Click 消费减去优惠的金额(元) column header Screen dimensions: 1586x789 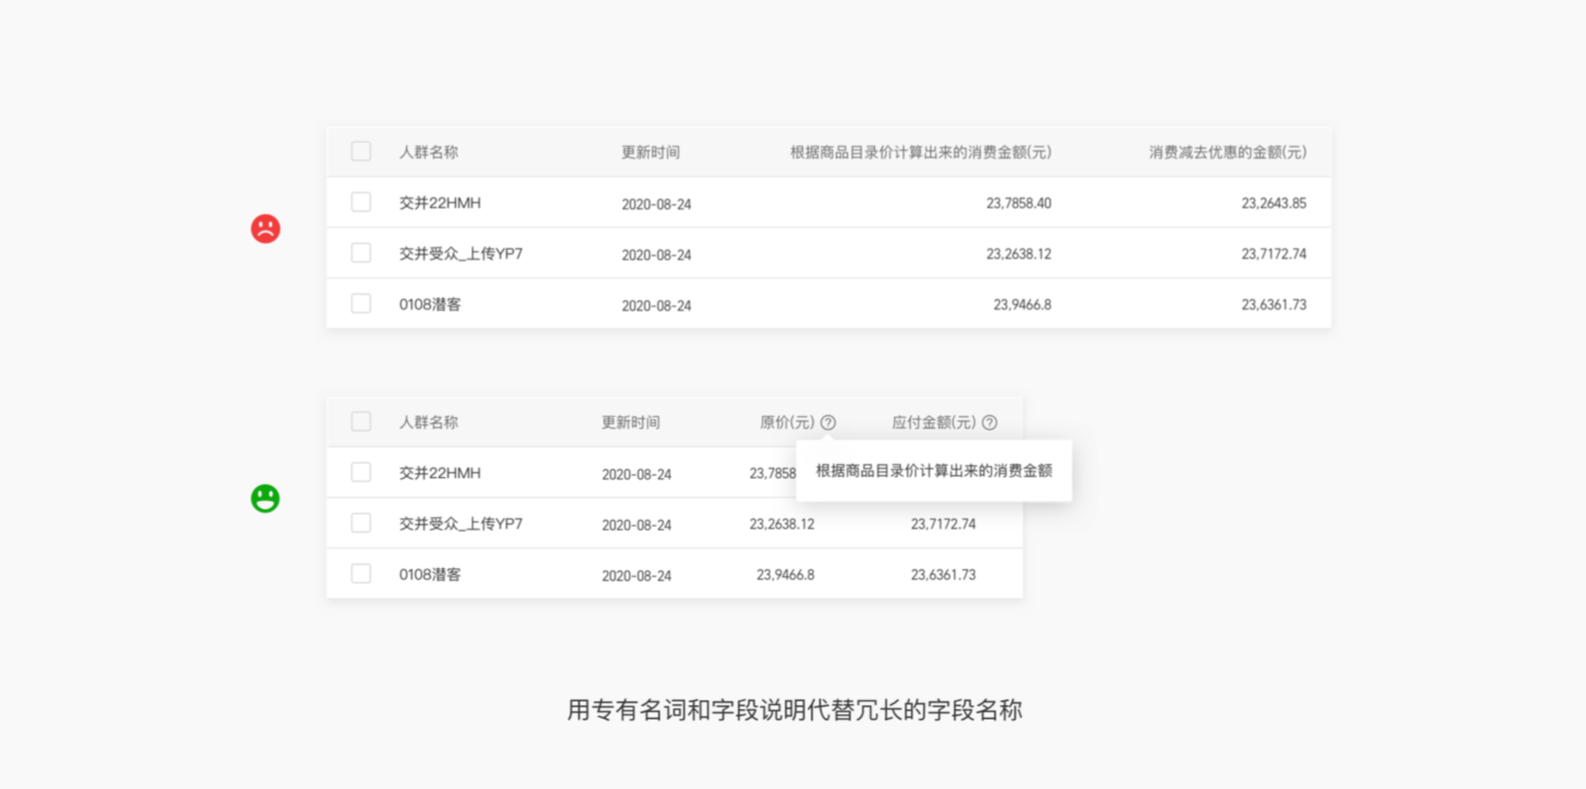(x=1228, y=152)
